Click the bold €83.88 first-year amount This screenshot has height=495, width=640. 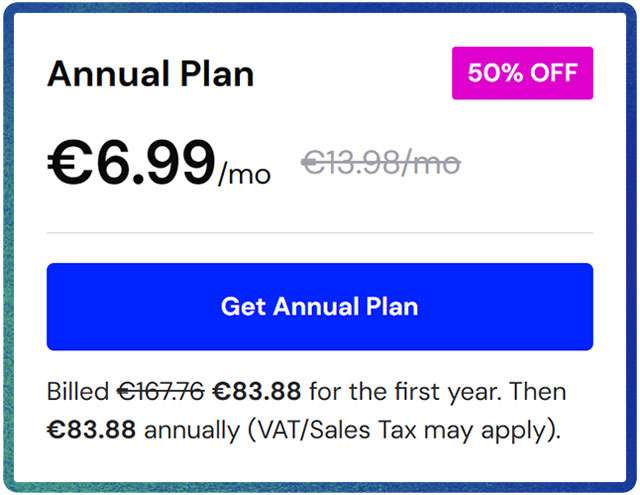pos(256,389)
